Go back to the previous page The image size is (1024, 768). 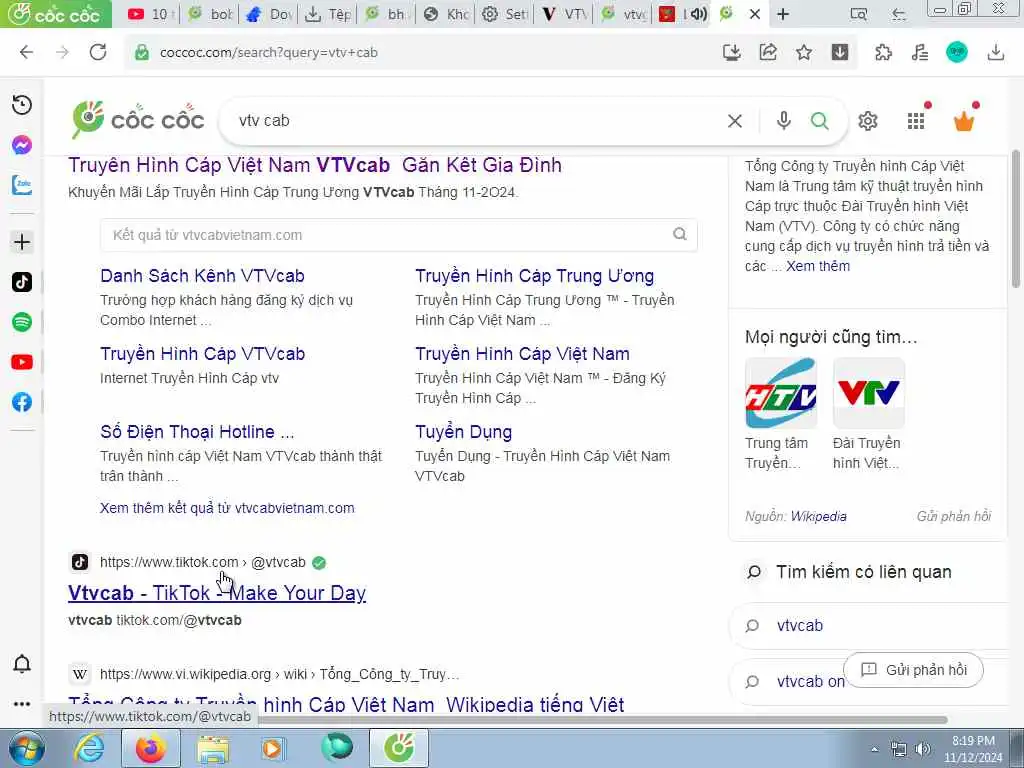[x=26, y=52]
